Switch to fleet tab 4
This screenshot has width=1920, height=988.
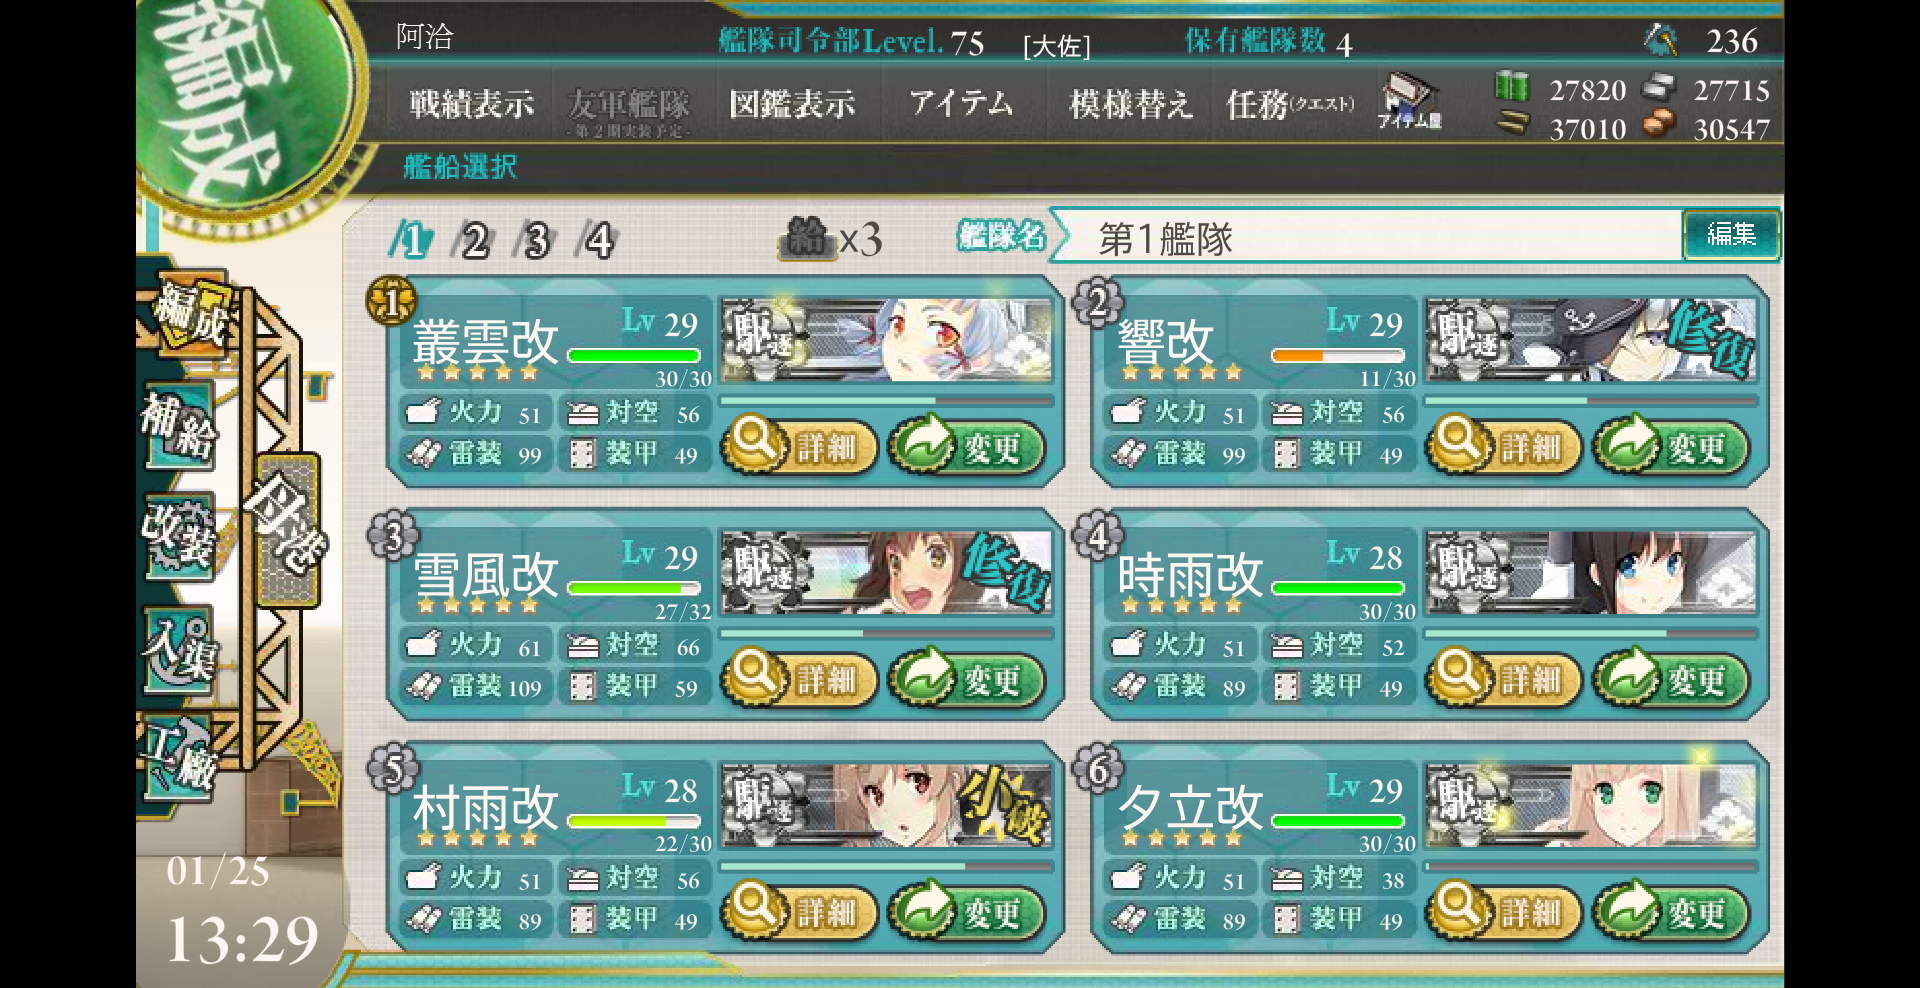598,240
